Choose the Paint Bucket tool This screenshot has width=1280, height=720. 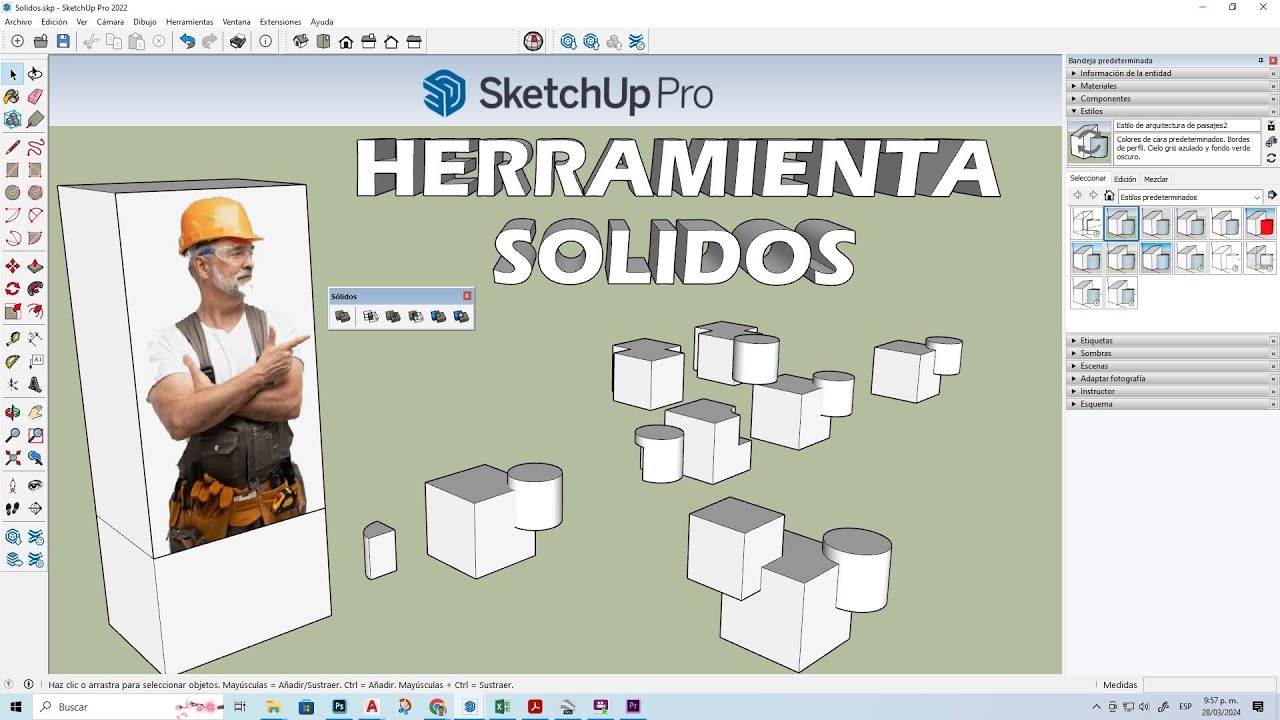click(x=13, y=97)
